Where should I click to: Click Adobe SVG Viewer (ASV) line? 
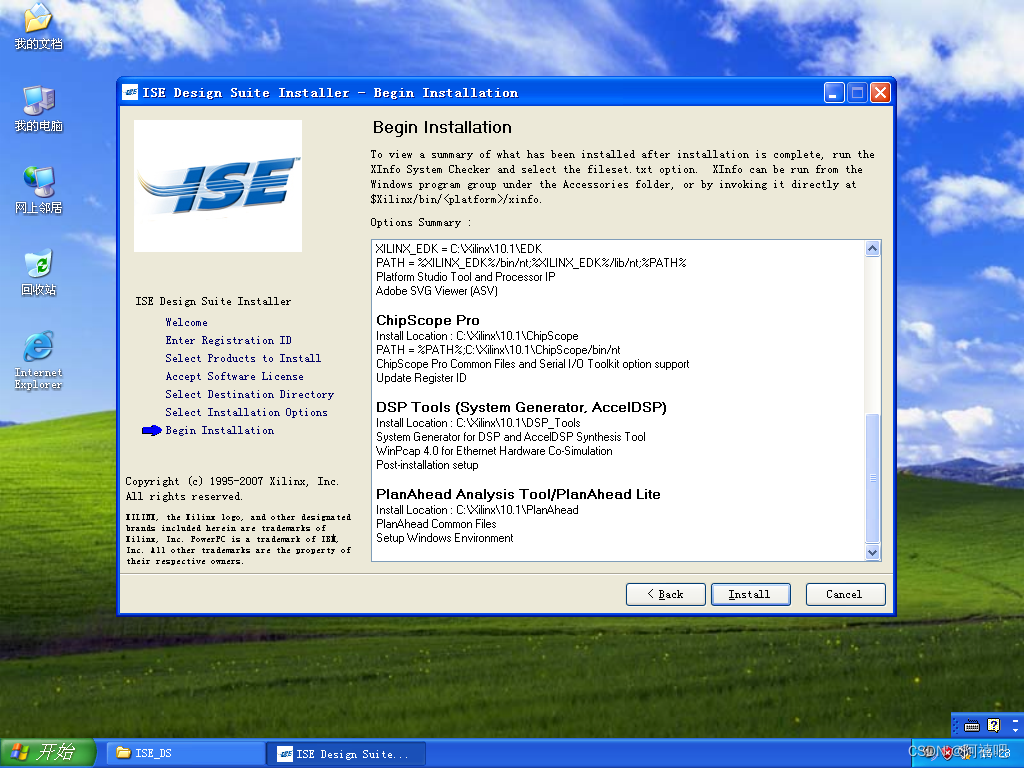pos(436,291)
